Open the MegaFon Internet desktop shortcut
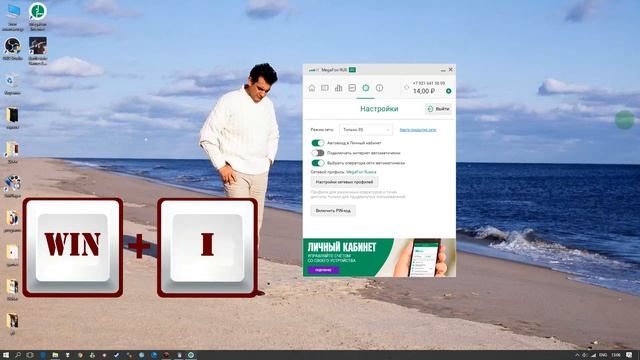640x360 pixels. tap(38, 17)
